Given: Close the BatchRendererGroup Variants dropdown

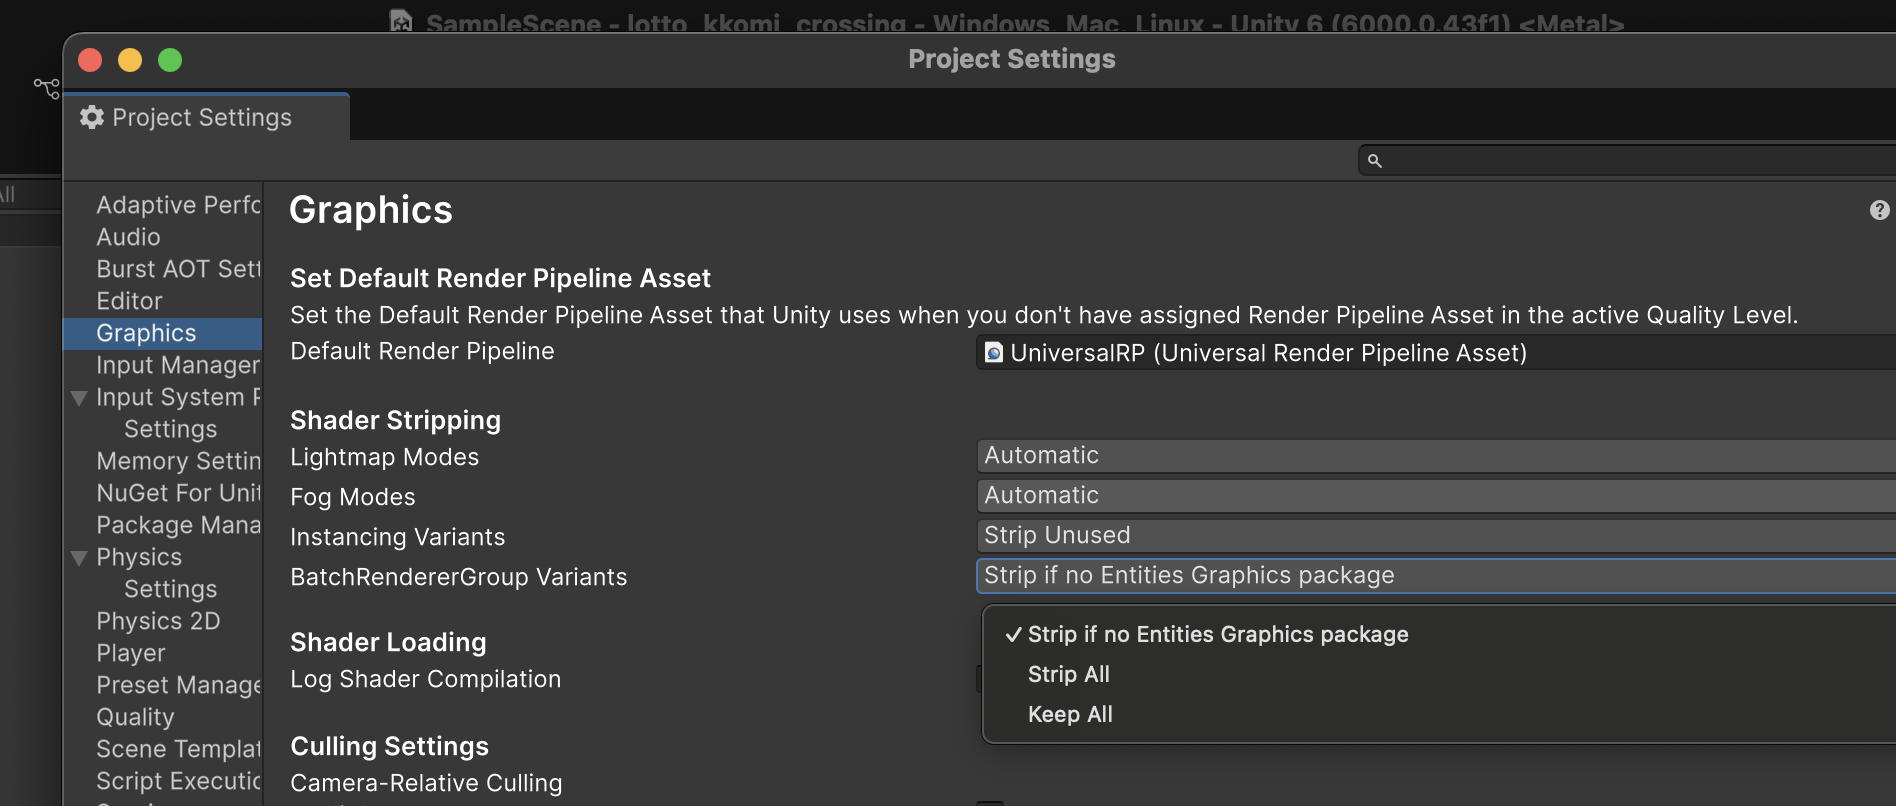Looking at the screenshot, I should 1436,575.
